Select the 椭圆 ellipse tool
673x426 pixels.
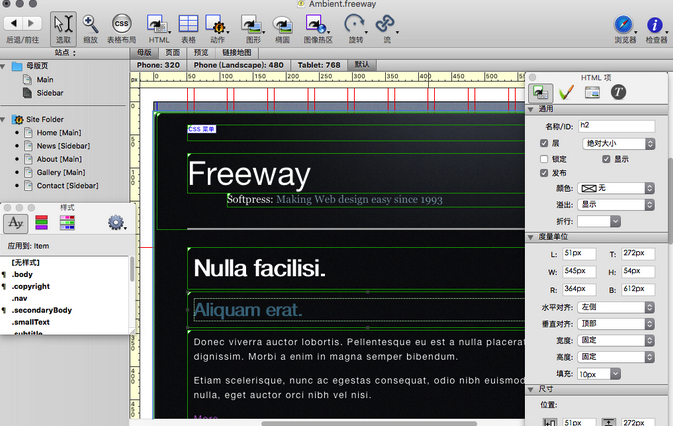282,28
